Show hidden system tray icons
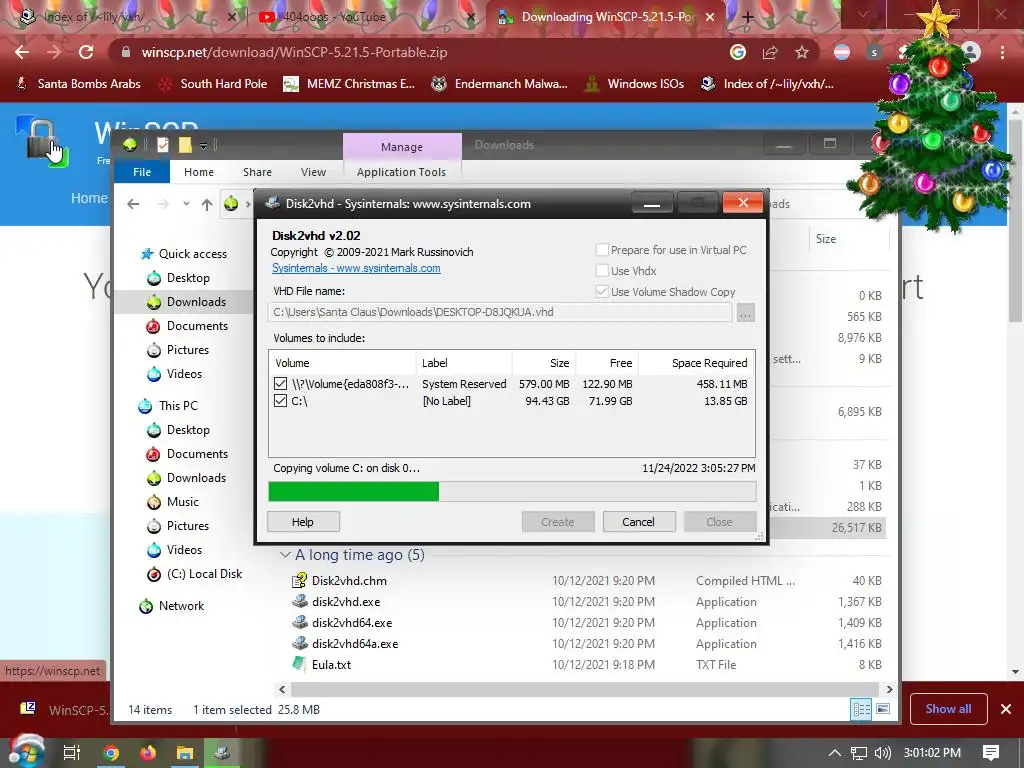The height and width of the screenshot is (768, 1024). (x=835, y=753)
